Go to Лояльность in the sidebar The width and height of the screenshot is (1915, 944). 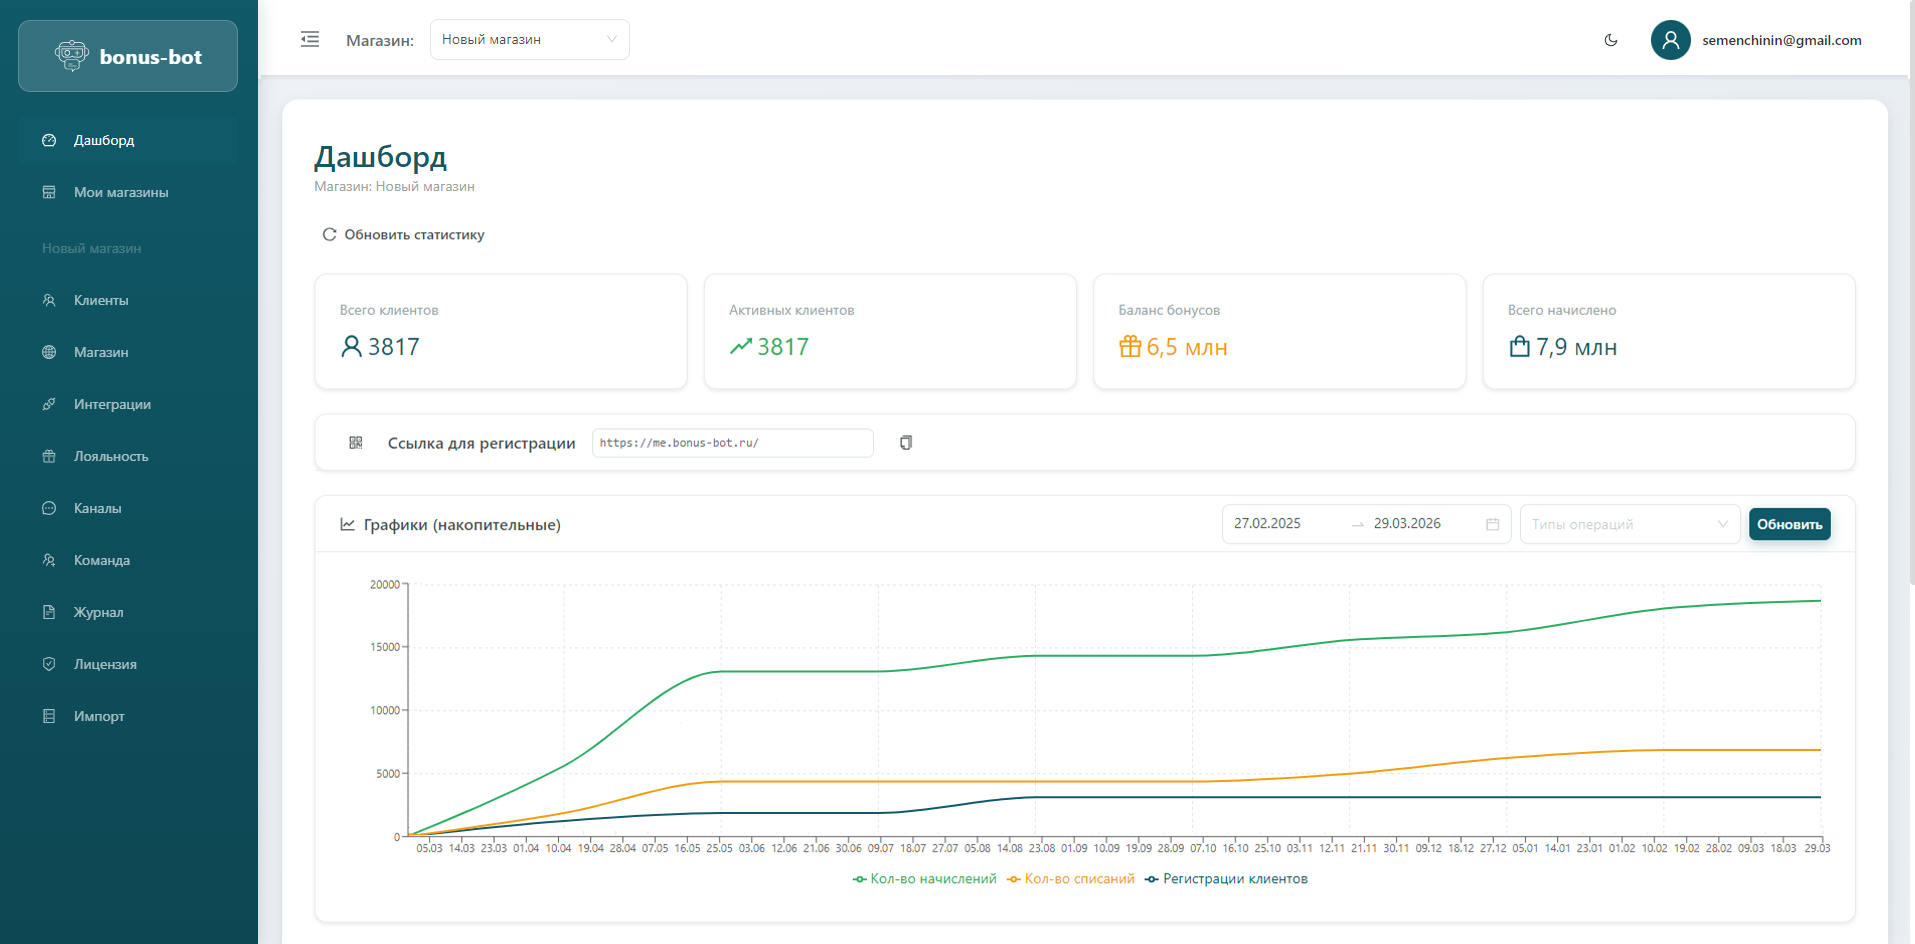(111, 456)
